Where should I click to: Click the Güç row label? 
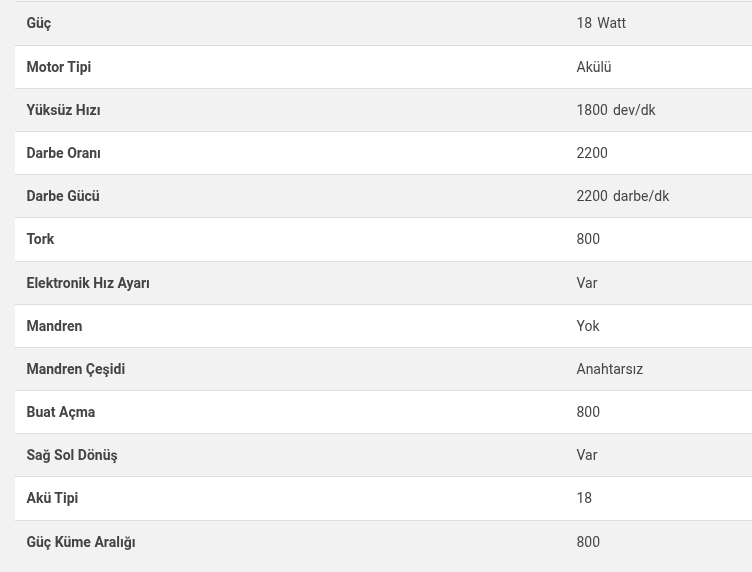tap(38, 23)
